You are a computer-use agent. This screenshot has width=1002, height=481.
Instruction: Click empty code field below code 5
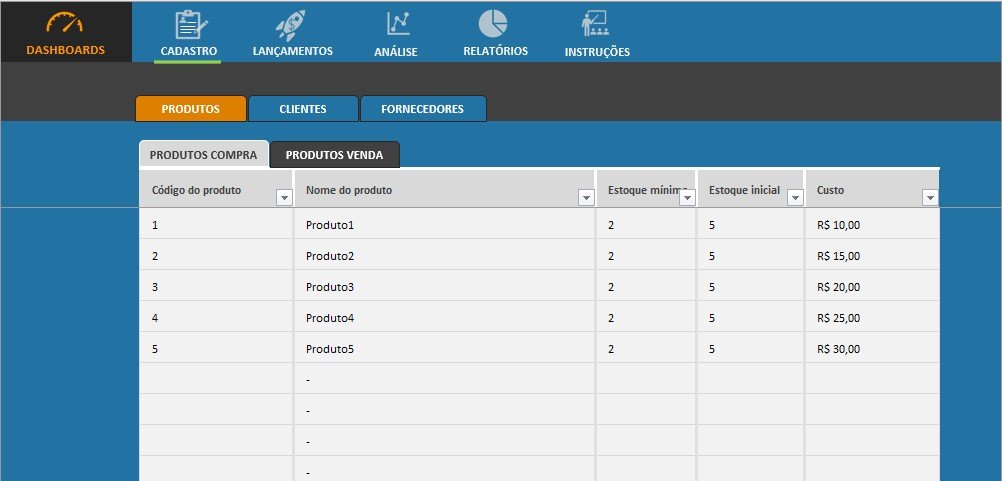click(216, 380)
